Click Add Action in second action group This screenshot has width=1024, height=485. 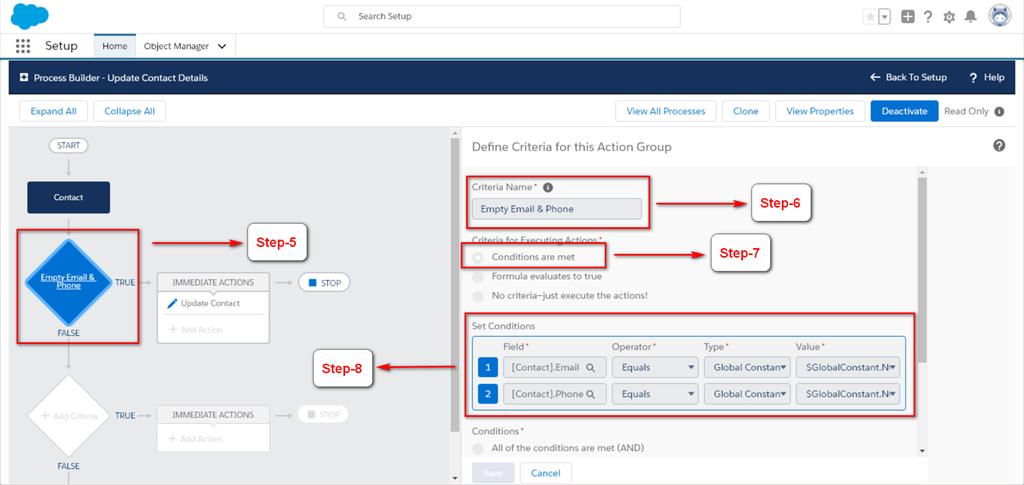point(196,439)
